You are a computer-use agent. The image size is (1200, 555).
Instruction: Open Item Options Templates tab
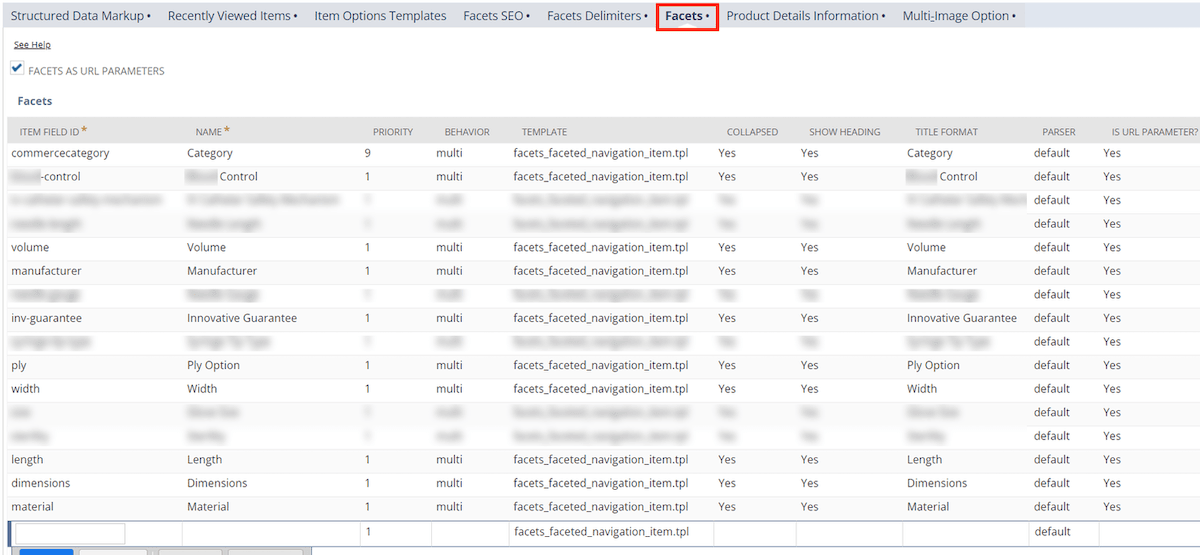[380, 16]
